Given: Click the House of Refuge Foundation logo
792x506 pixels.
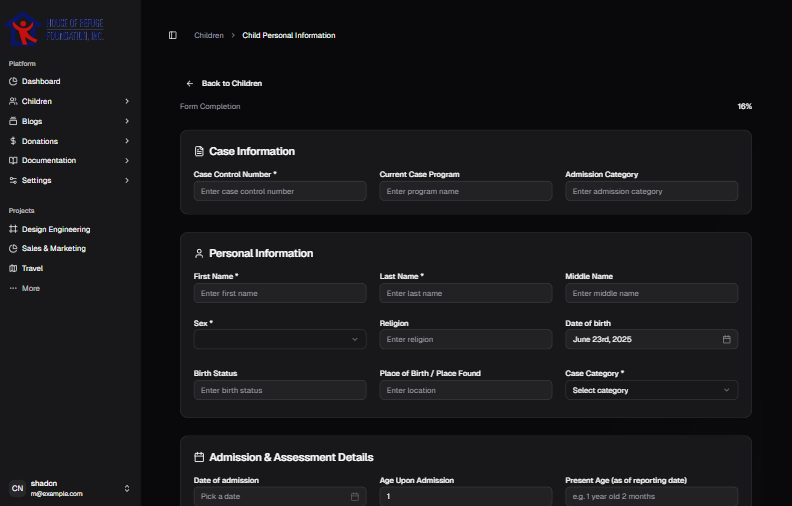Looking at the screenshot, I should [57, 30].
